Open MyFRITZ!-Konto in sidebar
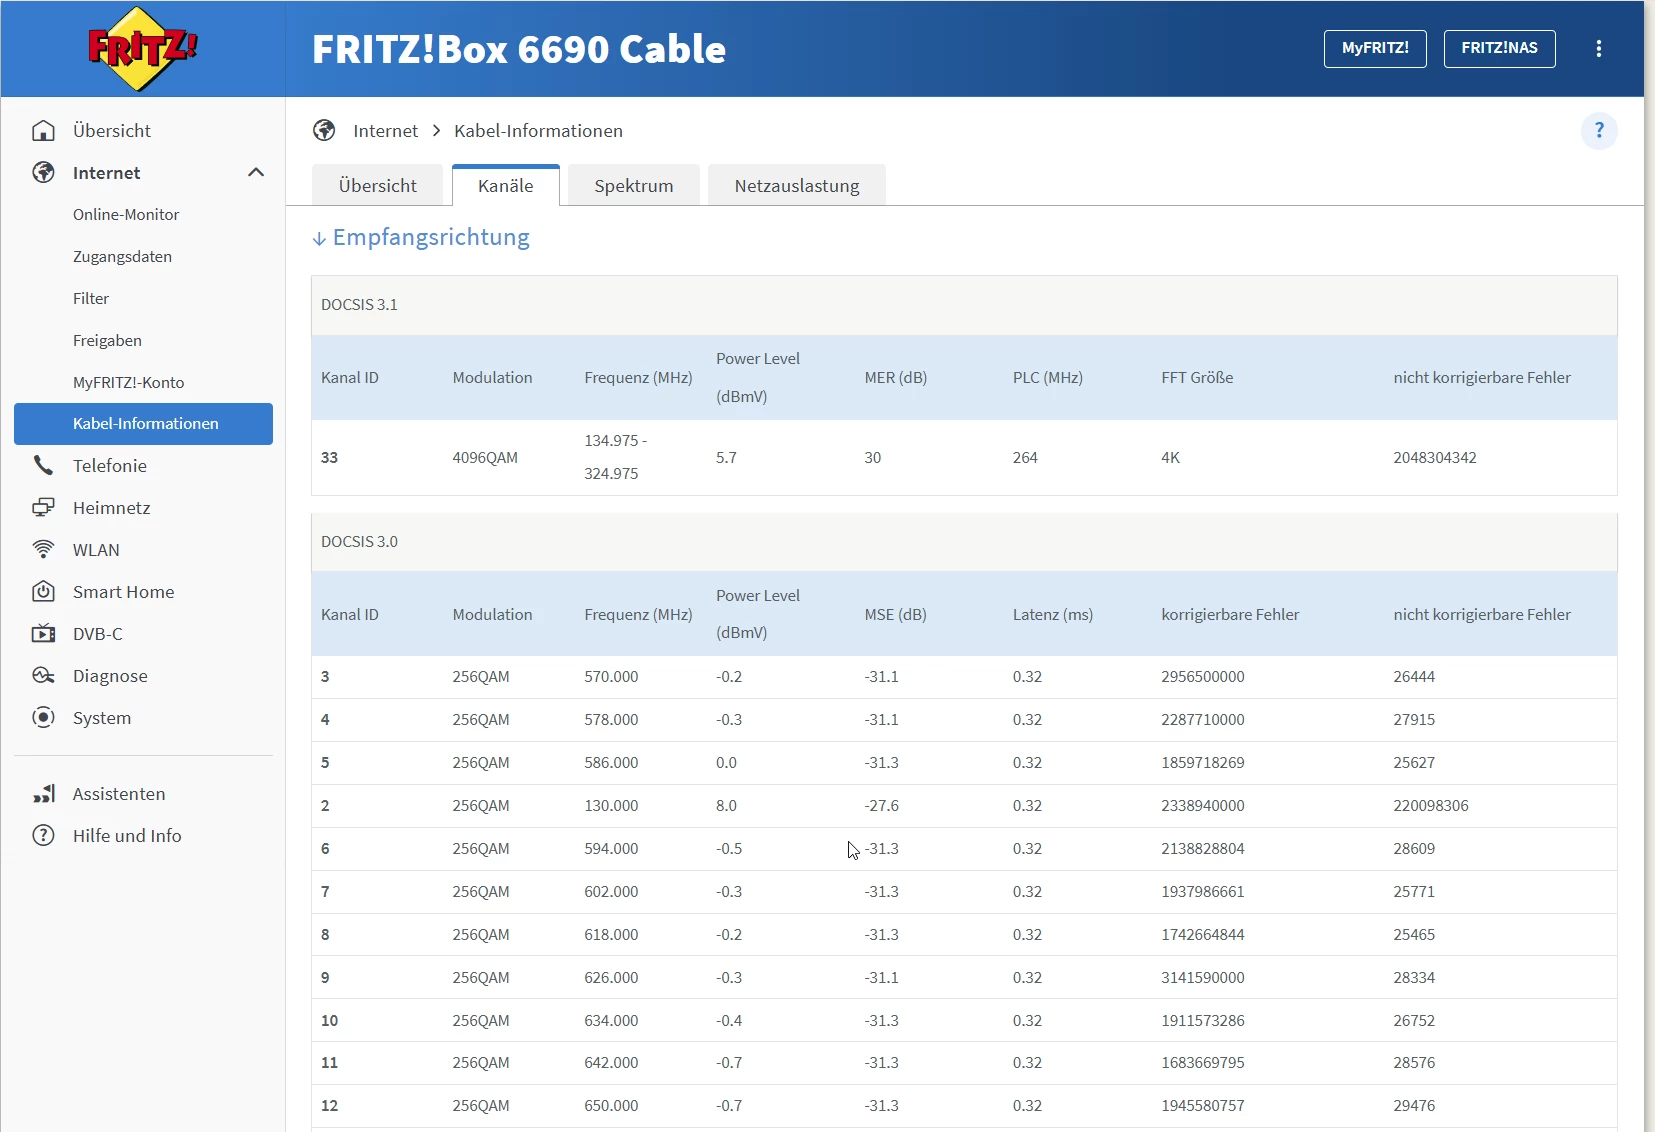Image resolution: width=1655 pixels, height=1132 pixels. pos(128,383)
